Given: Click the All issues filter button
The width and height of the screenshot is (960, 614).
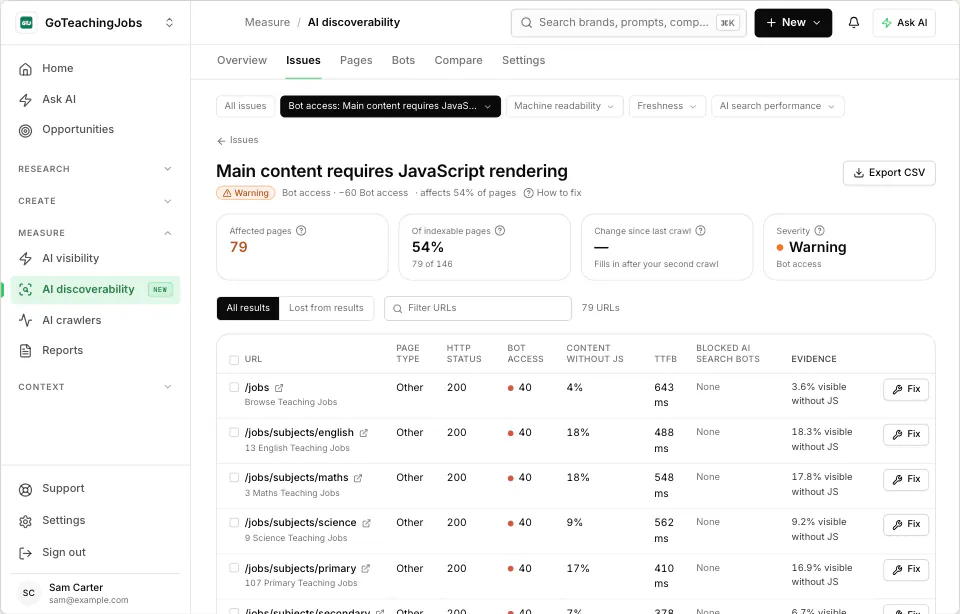Looking at the screenshot, I should (x=245, y=106).
